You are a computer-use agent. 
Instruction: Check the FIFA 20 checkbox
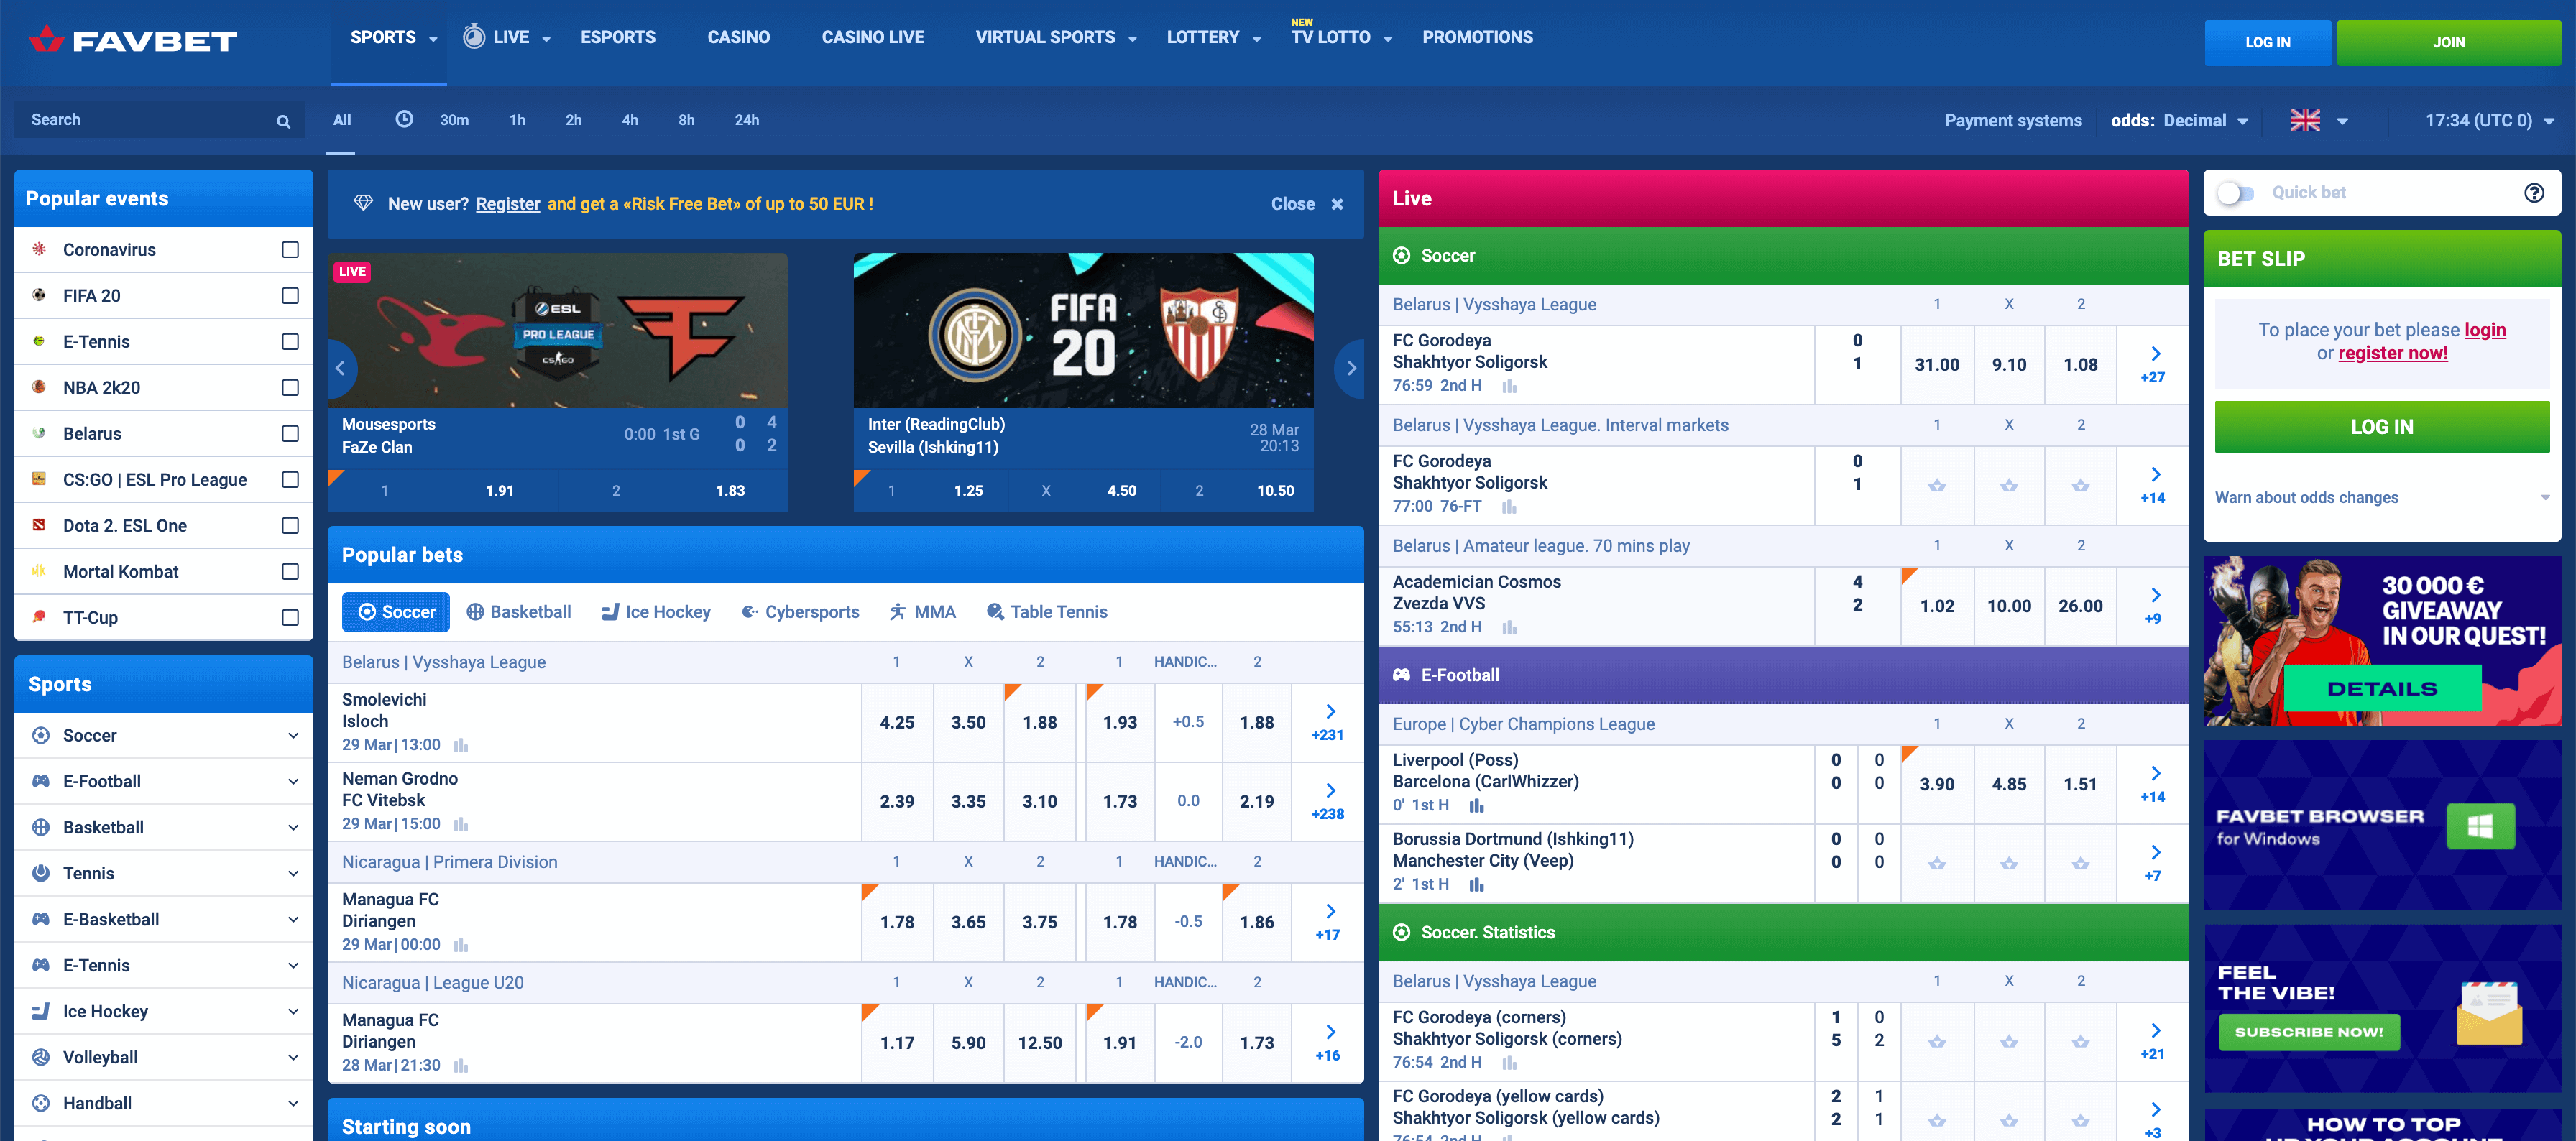[x=290, y=296]
